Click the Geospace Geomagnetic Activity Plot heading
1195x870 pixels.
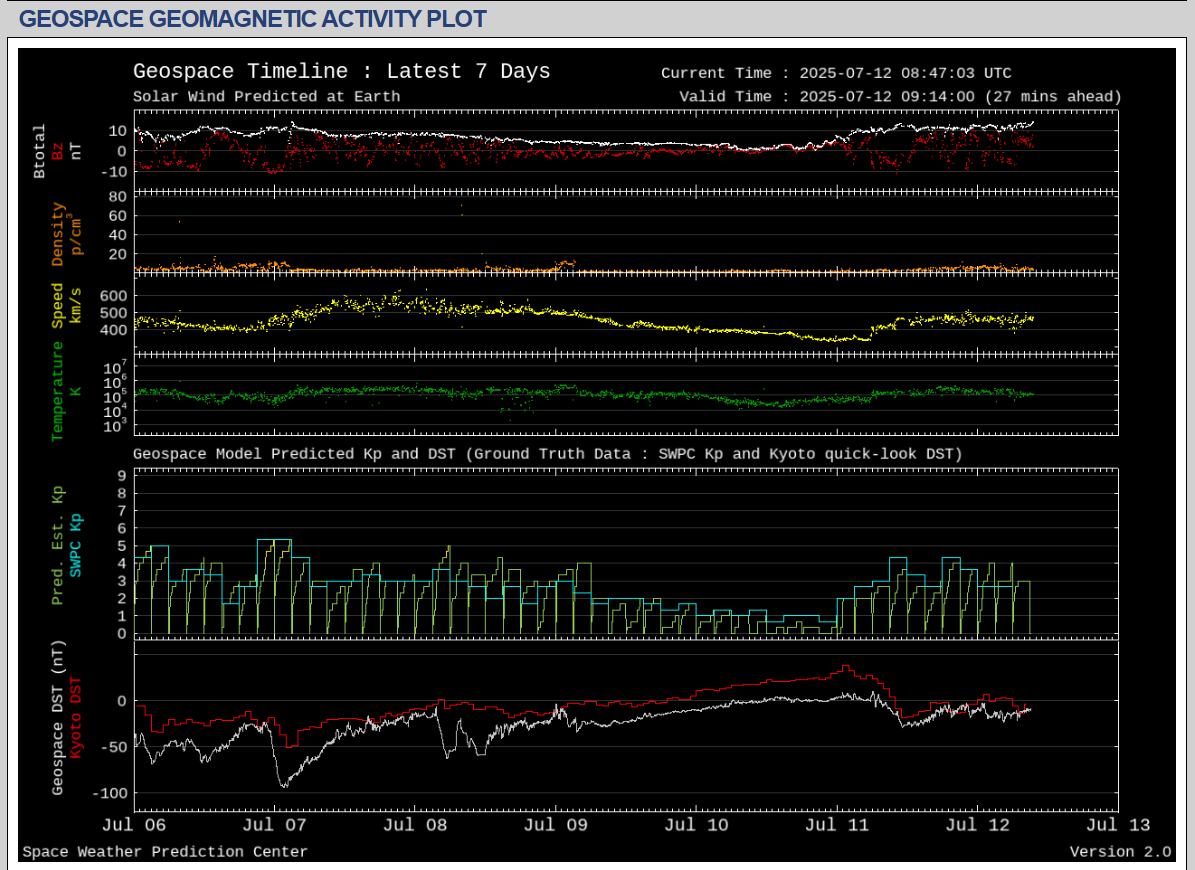(x=253, y=19)
